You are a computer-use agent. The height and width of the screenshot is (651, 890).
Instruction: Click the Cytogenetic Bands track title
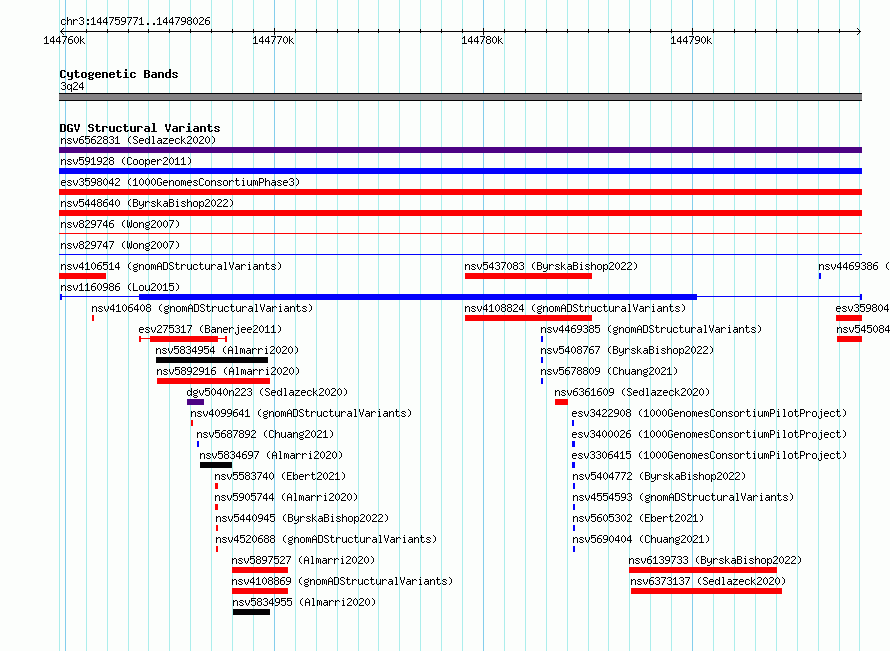click(119, 74)
